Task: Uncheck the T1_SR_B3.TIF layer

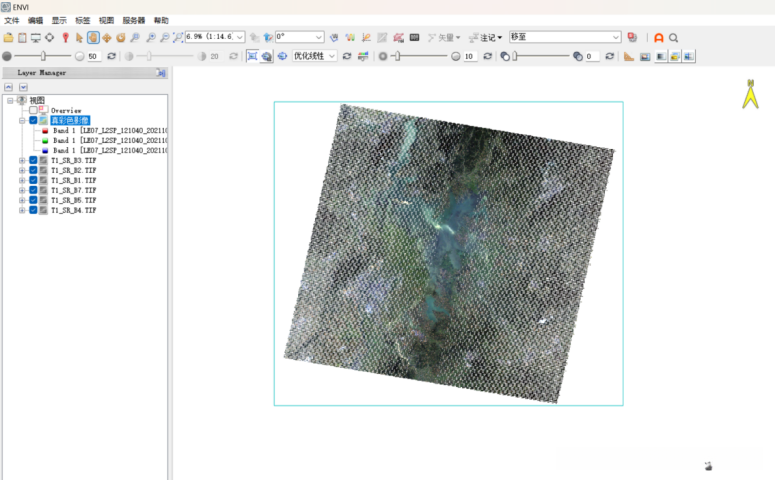Action: tap(33, 160)
